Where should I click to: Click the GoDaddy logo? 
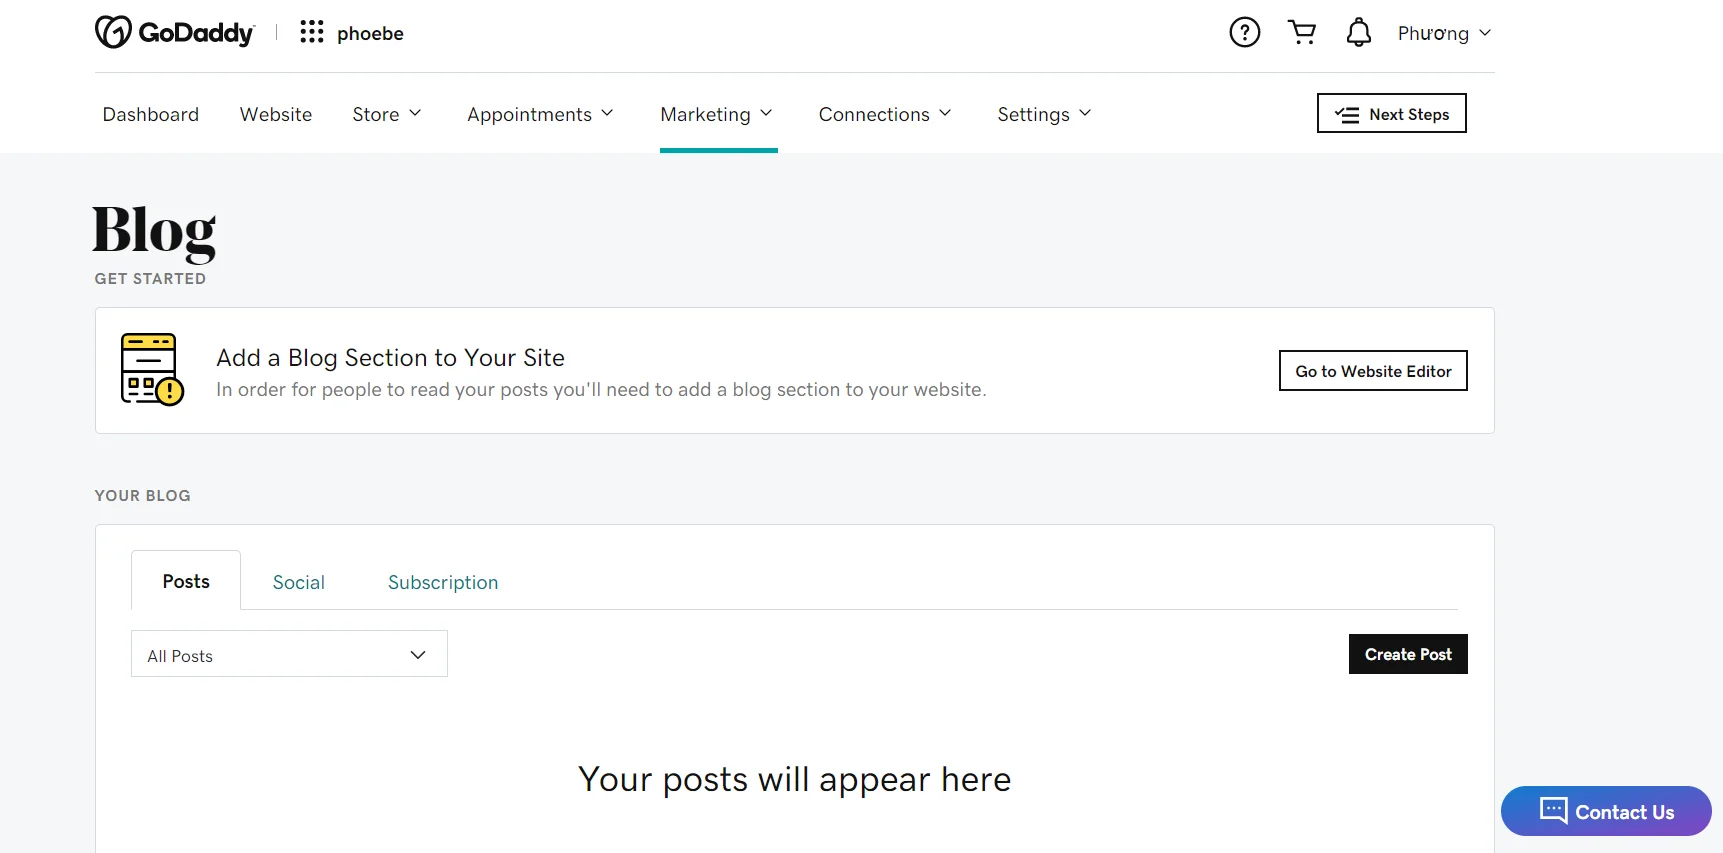[x=174, y=32]
